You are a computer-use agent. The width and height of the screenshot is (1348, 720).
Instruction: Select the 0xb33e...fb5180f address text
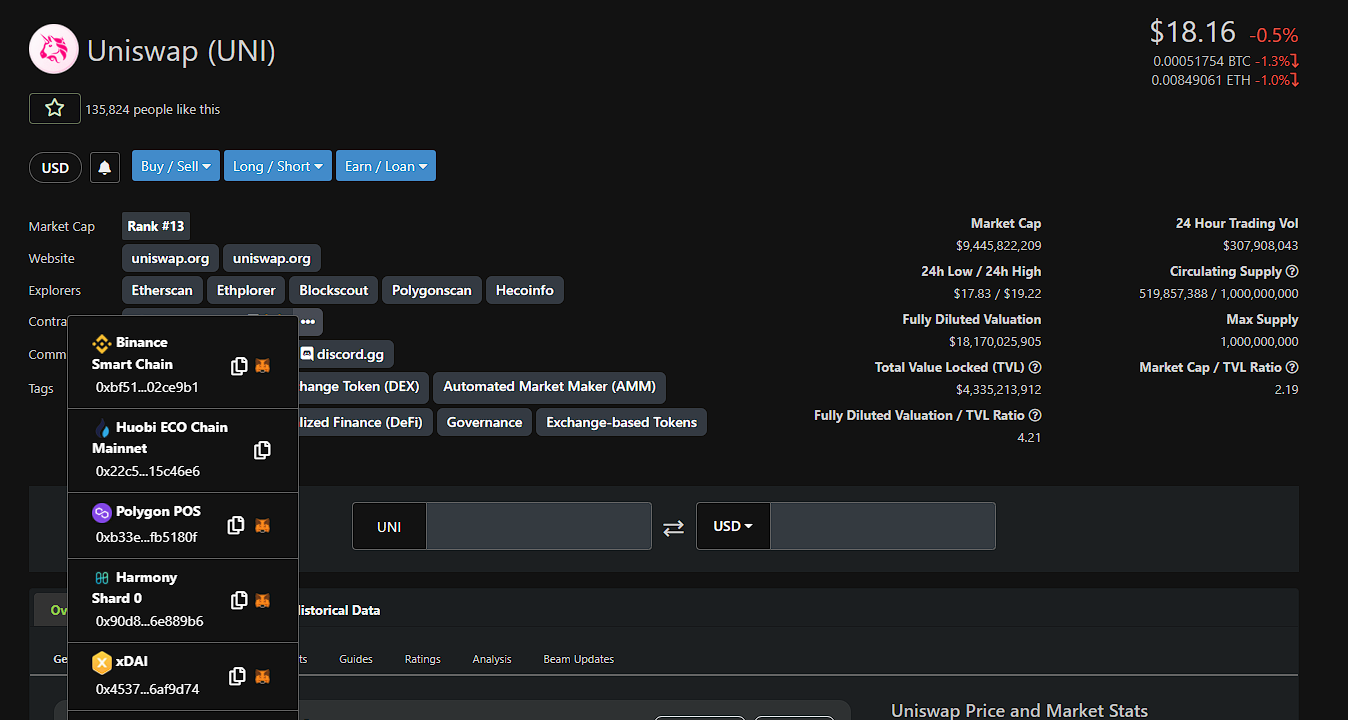[146, 537]
